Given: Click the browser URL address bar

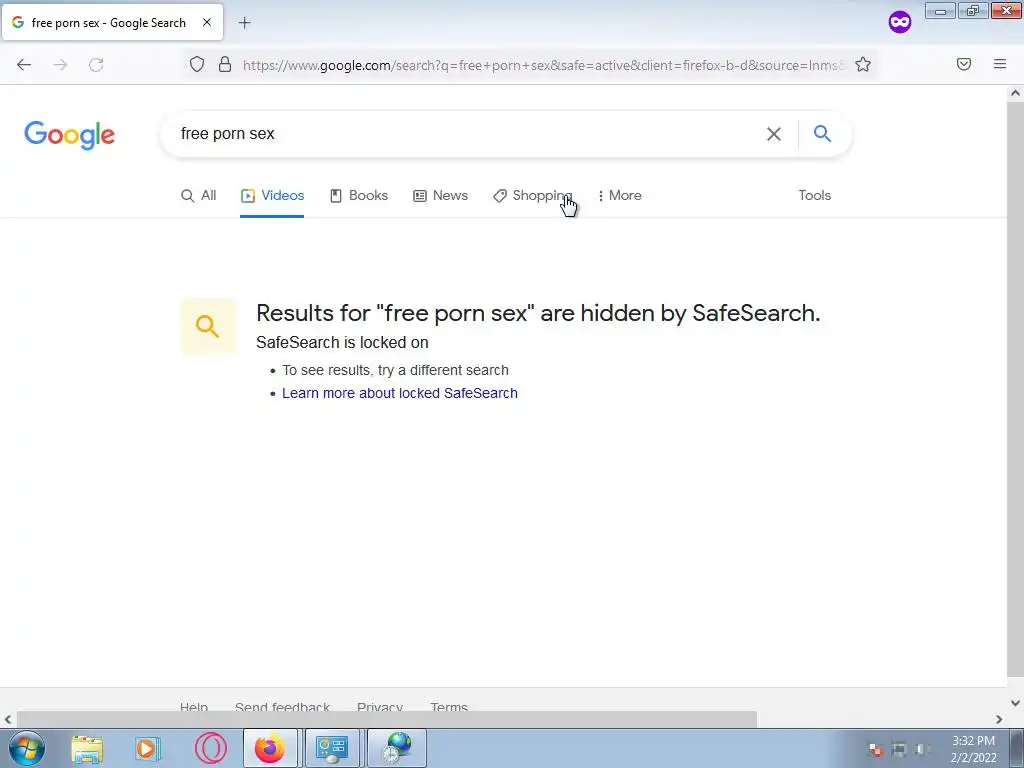Looking at the screenshot, I should point(542,65).
